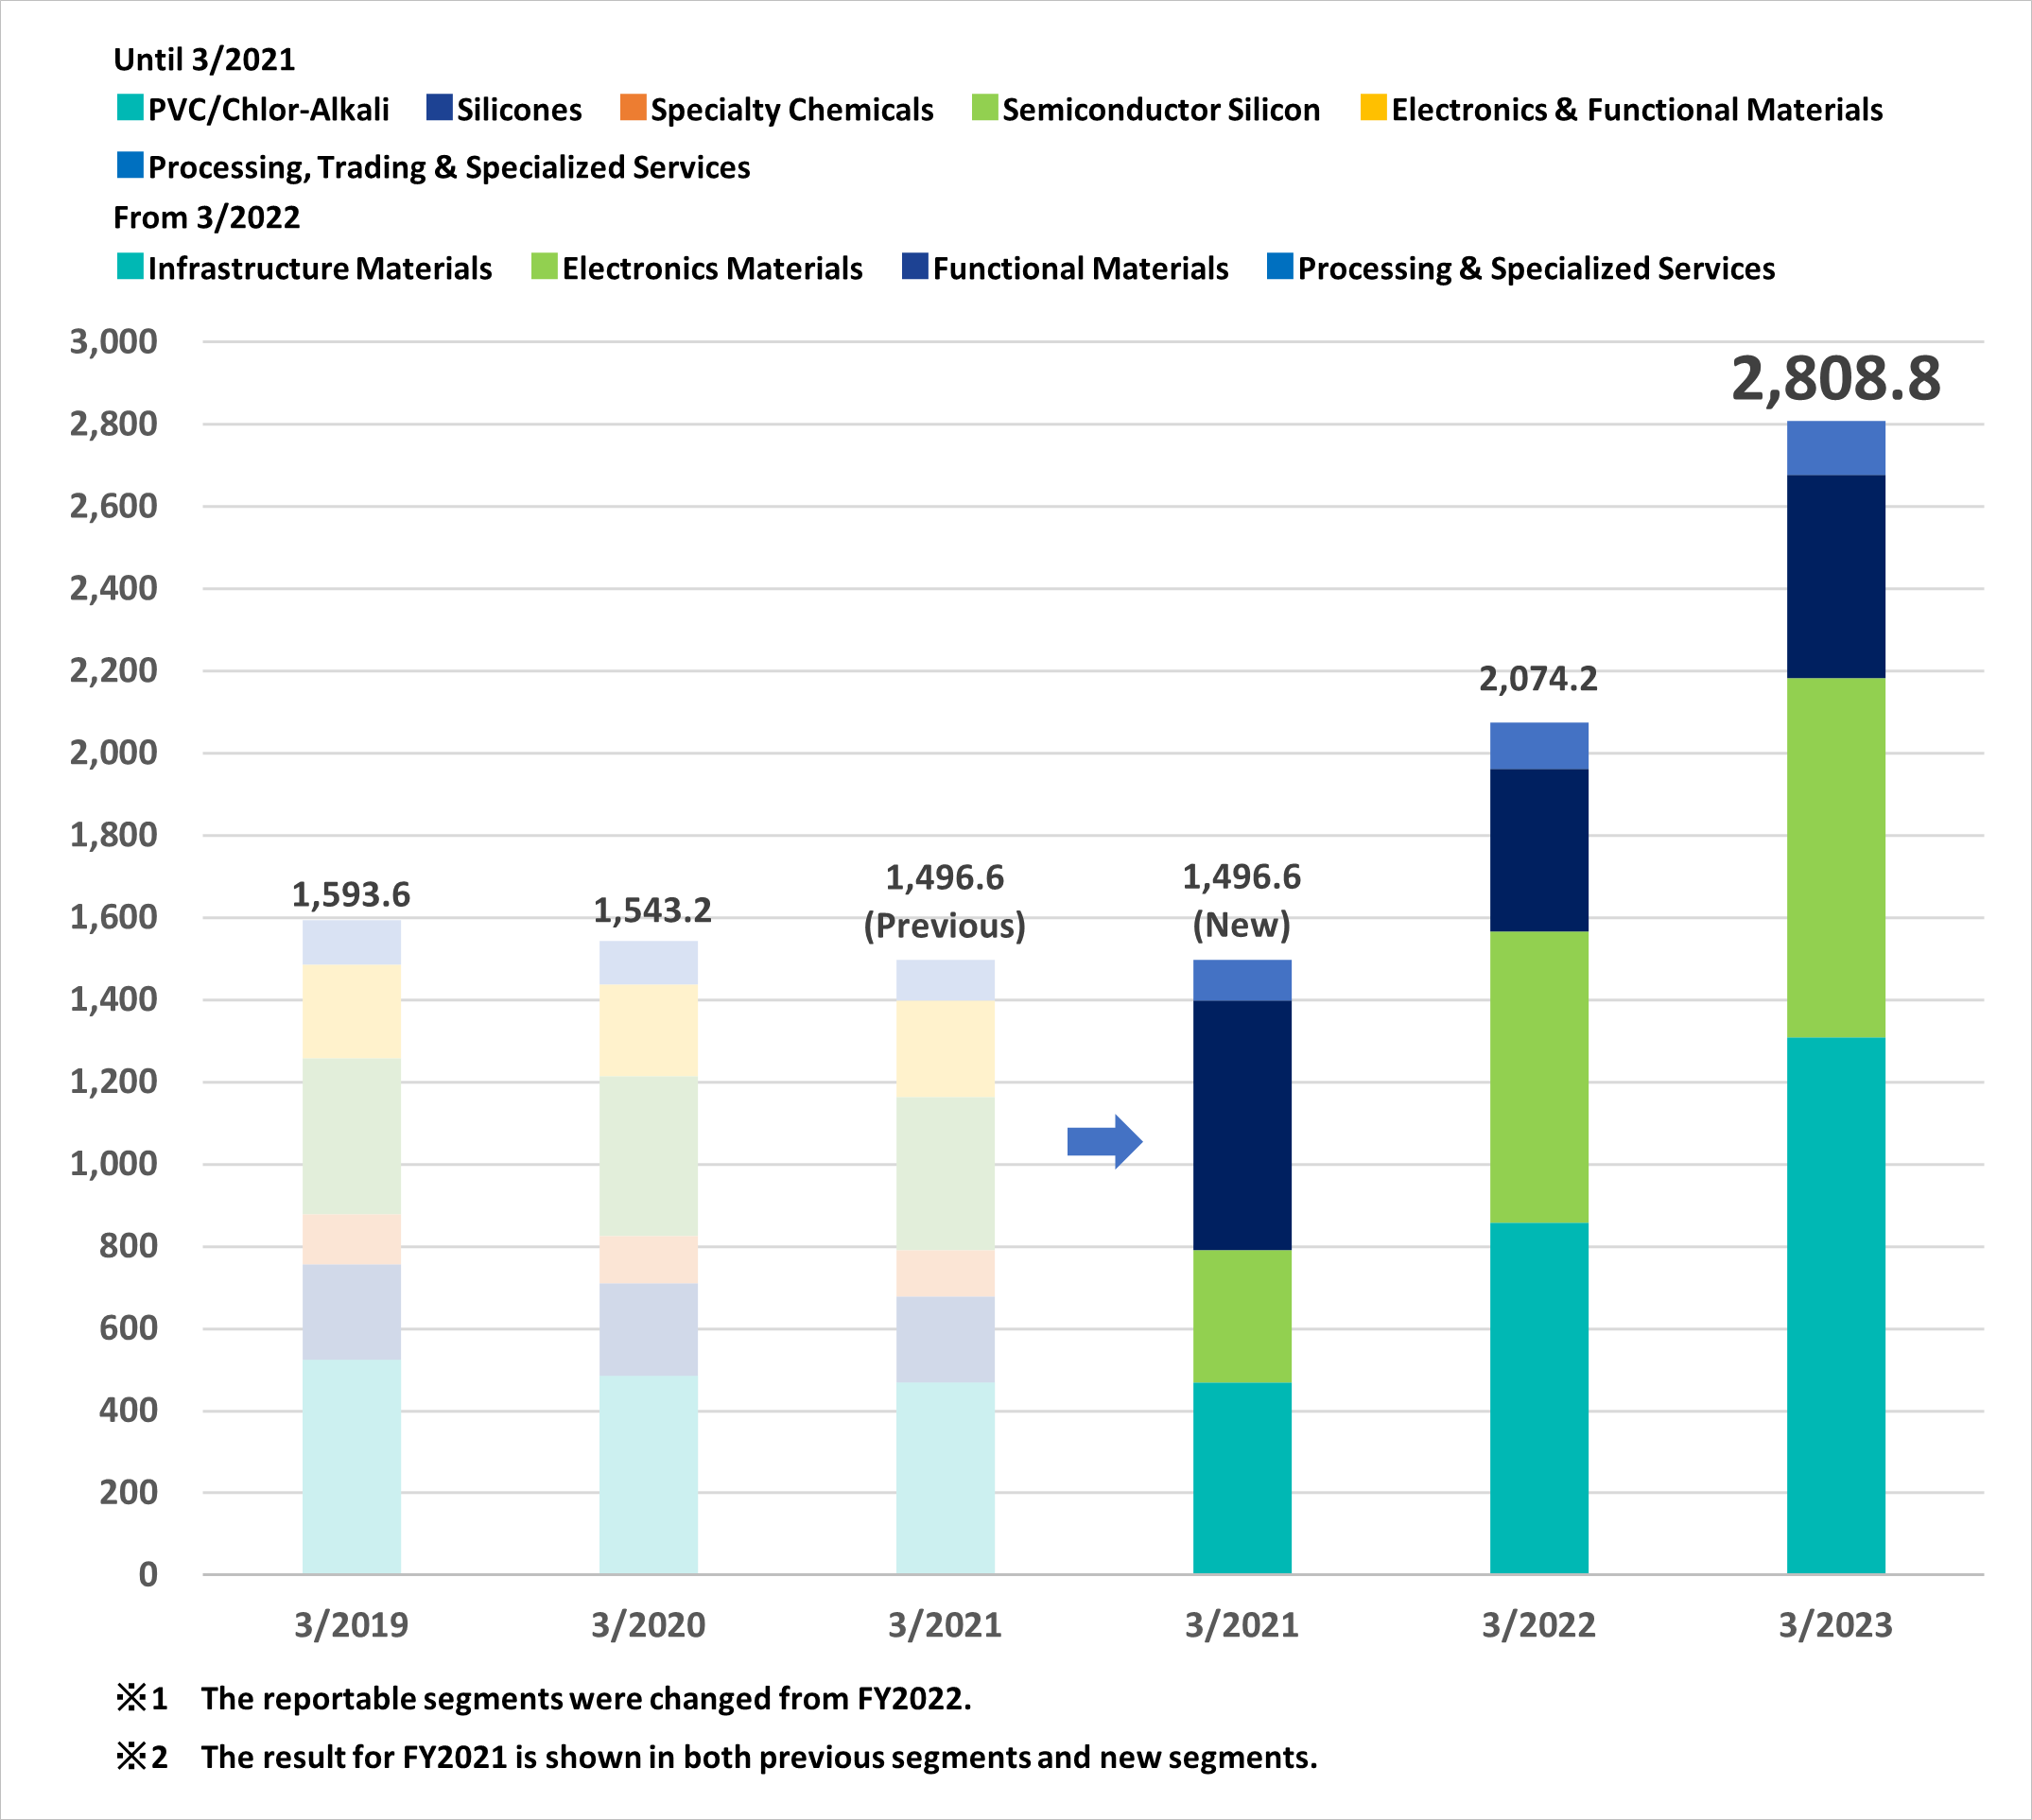Click the green Electronics Materials segment of 3/2023 bar
Image resolution: width=2032 pixels, height=1820 pixels.
click(1836, 858)
